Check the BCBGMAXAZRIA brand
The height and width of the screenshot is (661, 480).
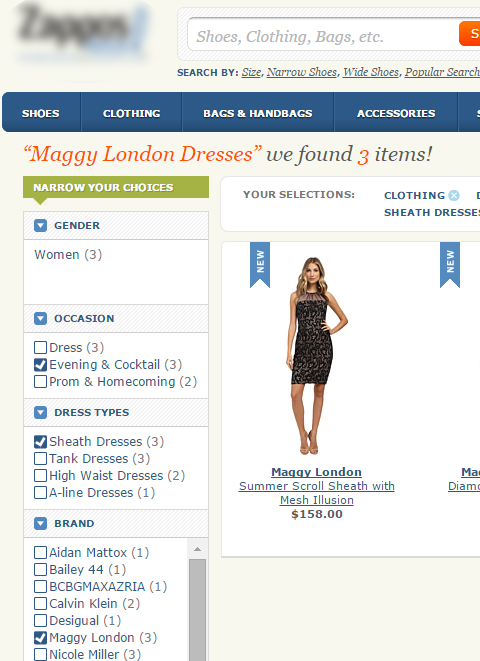[40, 586]
